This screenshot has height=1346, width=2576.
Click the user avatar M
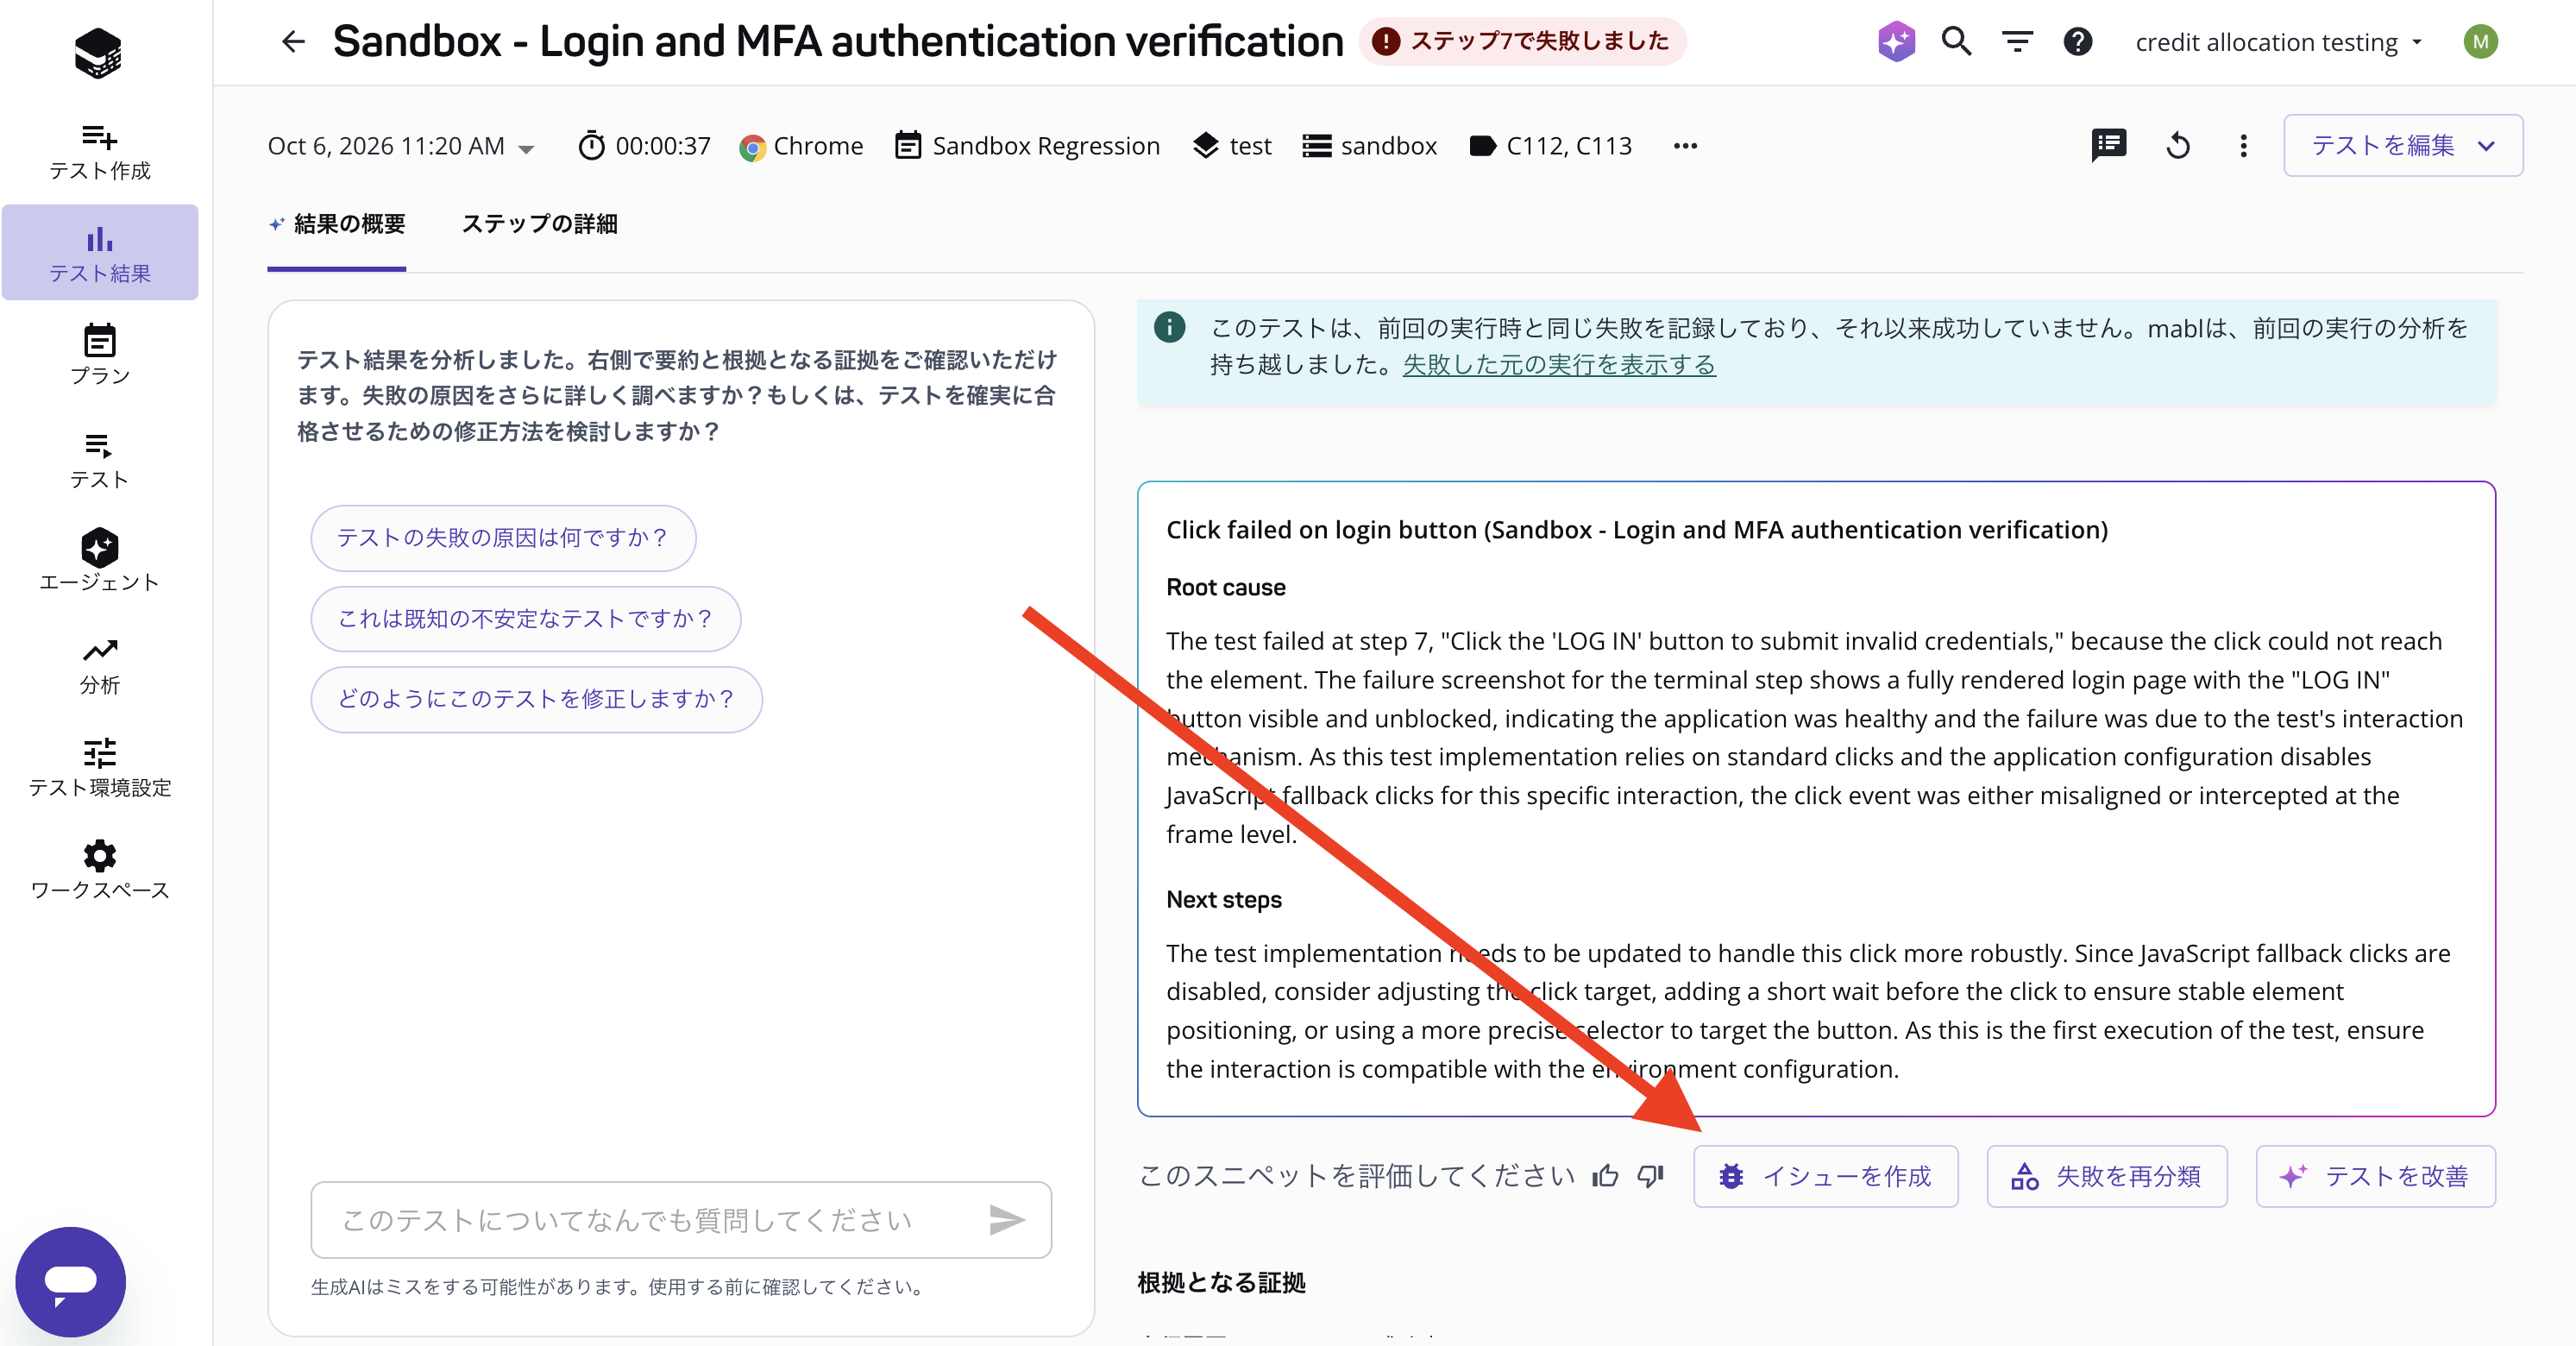point(2480,42)
